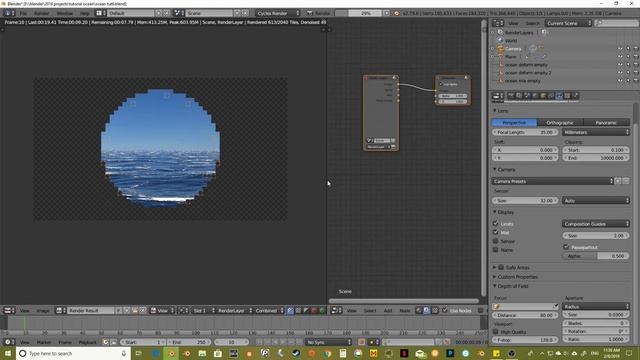
Task: Click the timeline End frame field
Action: coord(189,342)
